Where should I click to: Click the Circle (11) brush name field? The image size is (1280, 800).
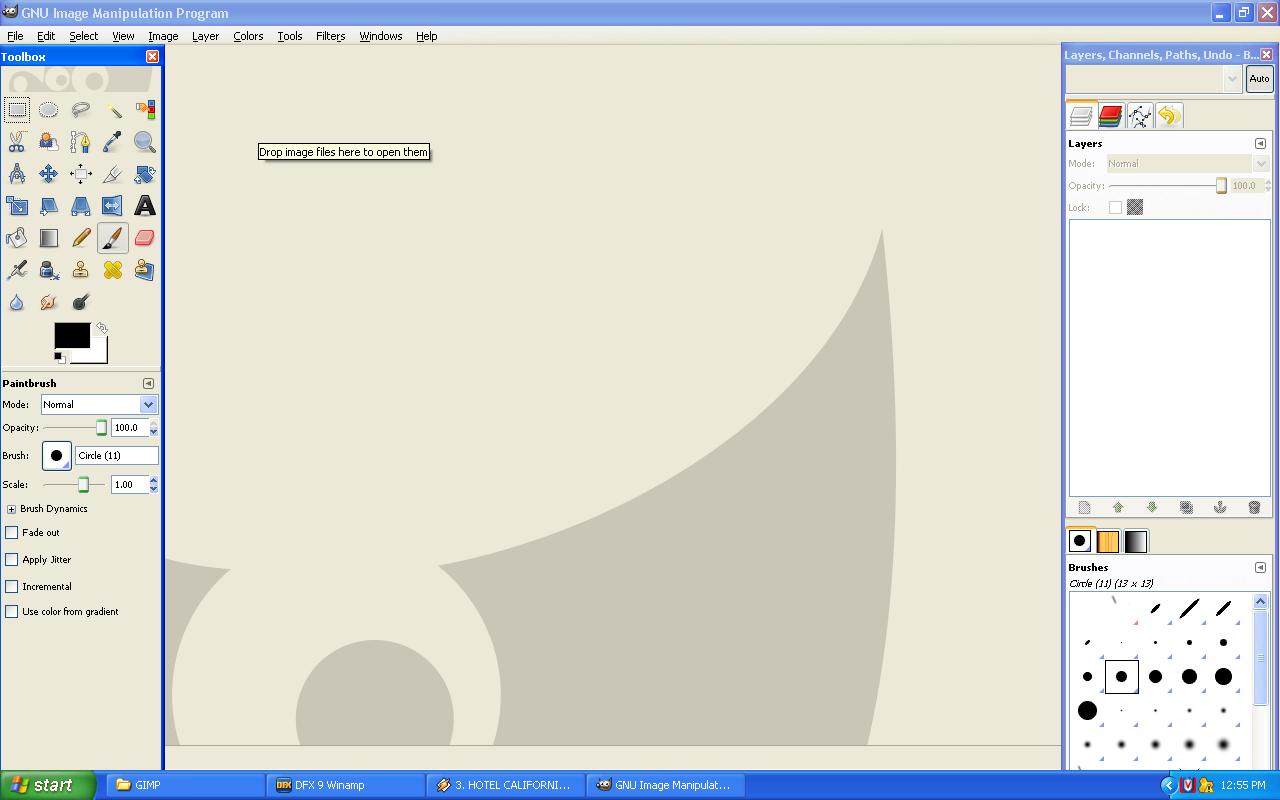pyautogui.click(x=116, y=456)
